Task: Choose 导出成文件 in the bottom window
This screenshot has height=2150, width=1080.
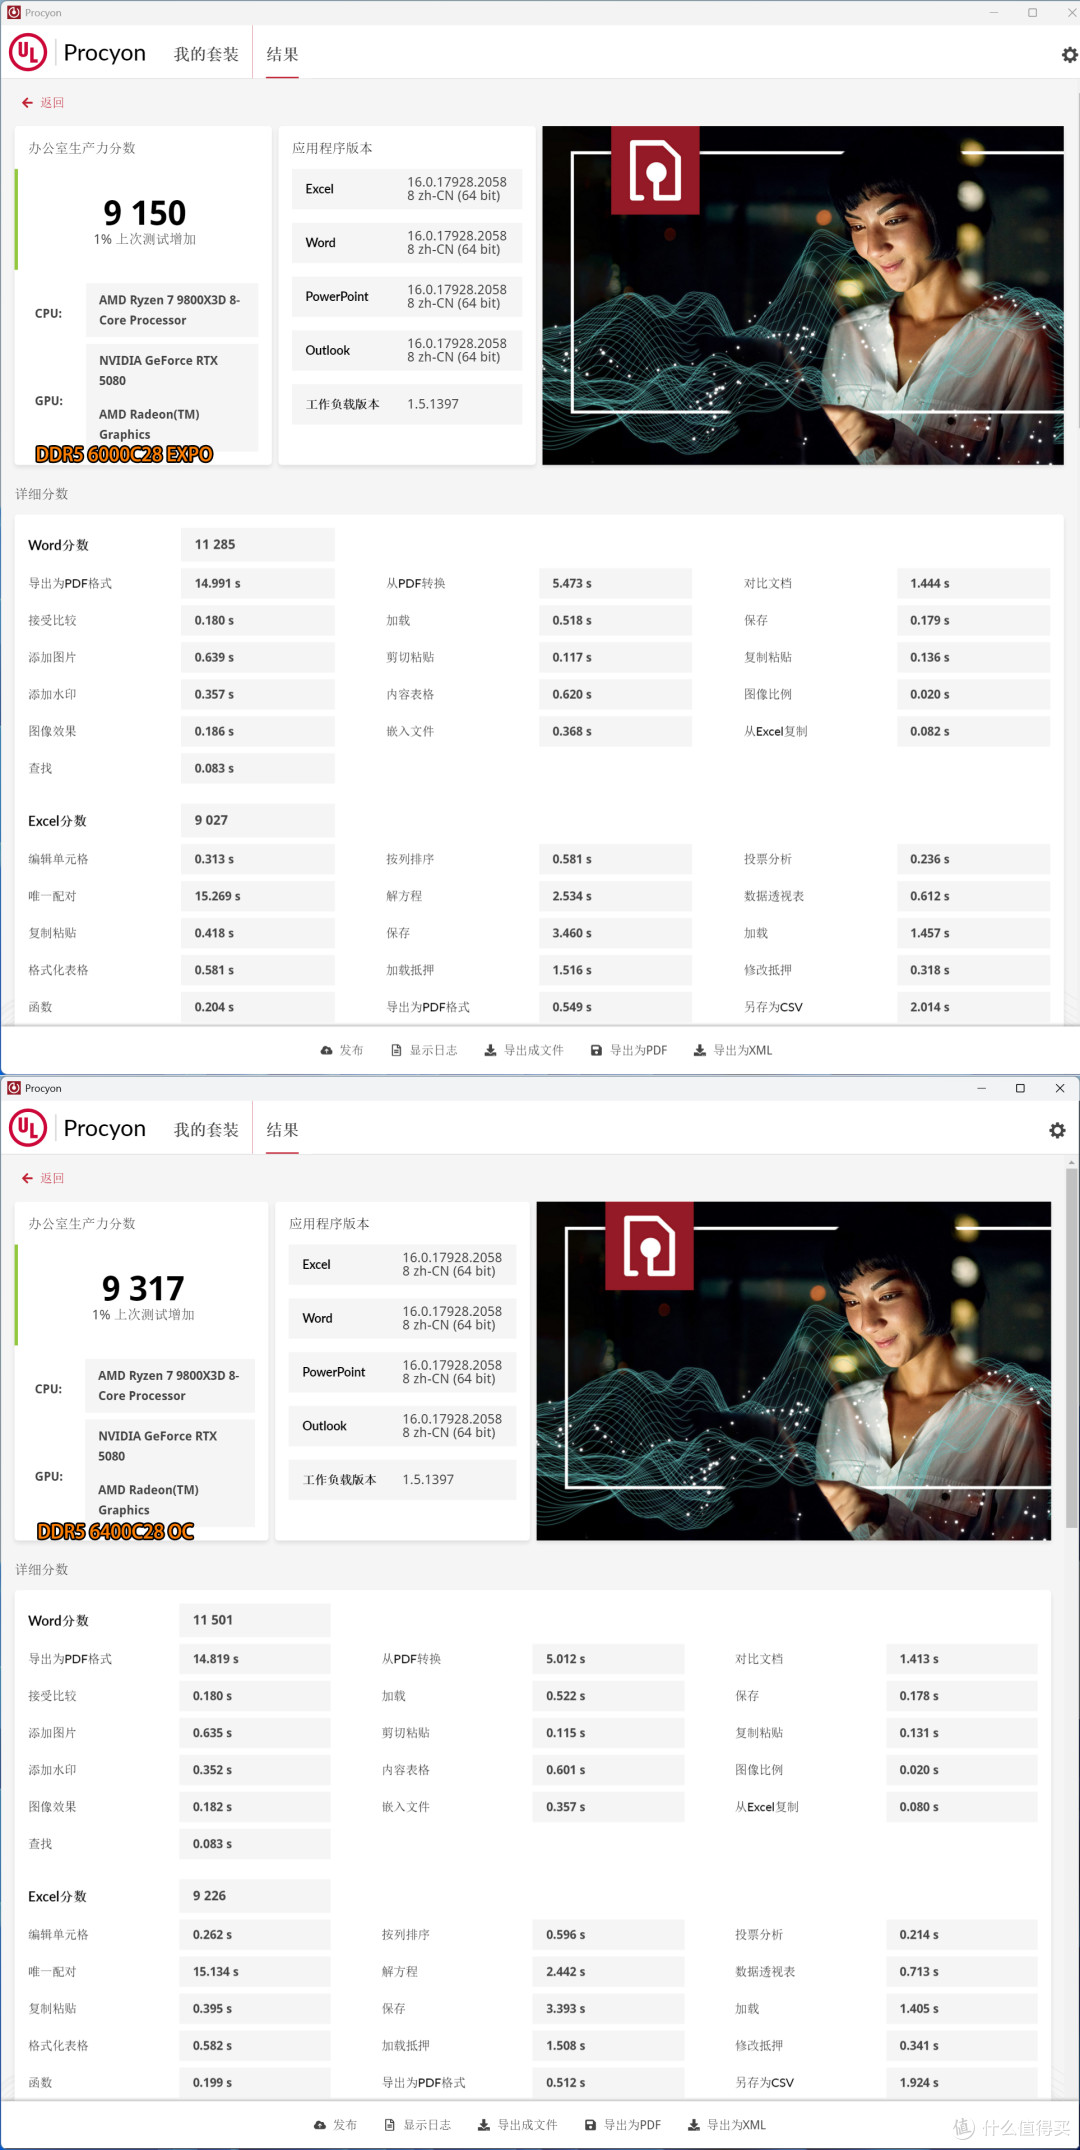Action: point(518,2125)
